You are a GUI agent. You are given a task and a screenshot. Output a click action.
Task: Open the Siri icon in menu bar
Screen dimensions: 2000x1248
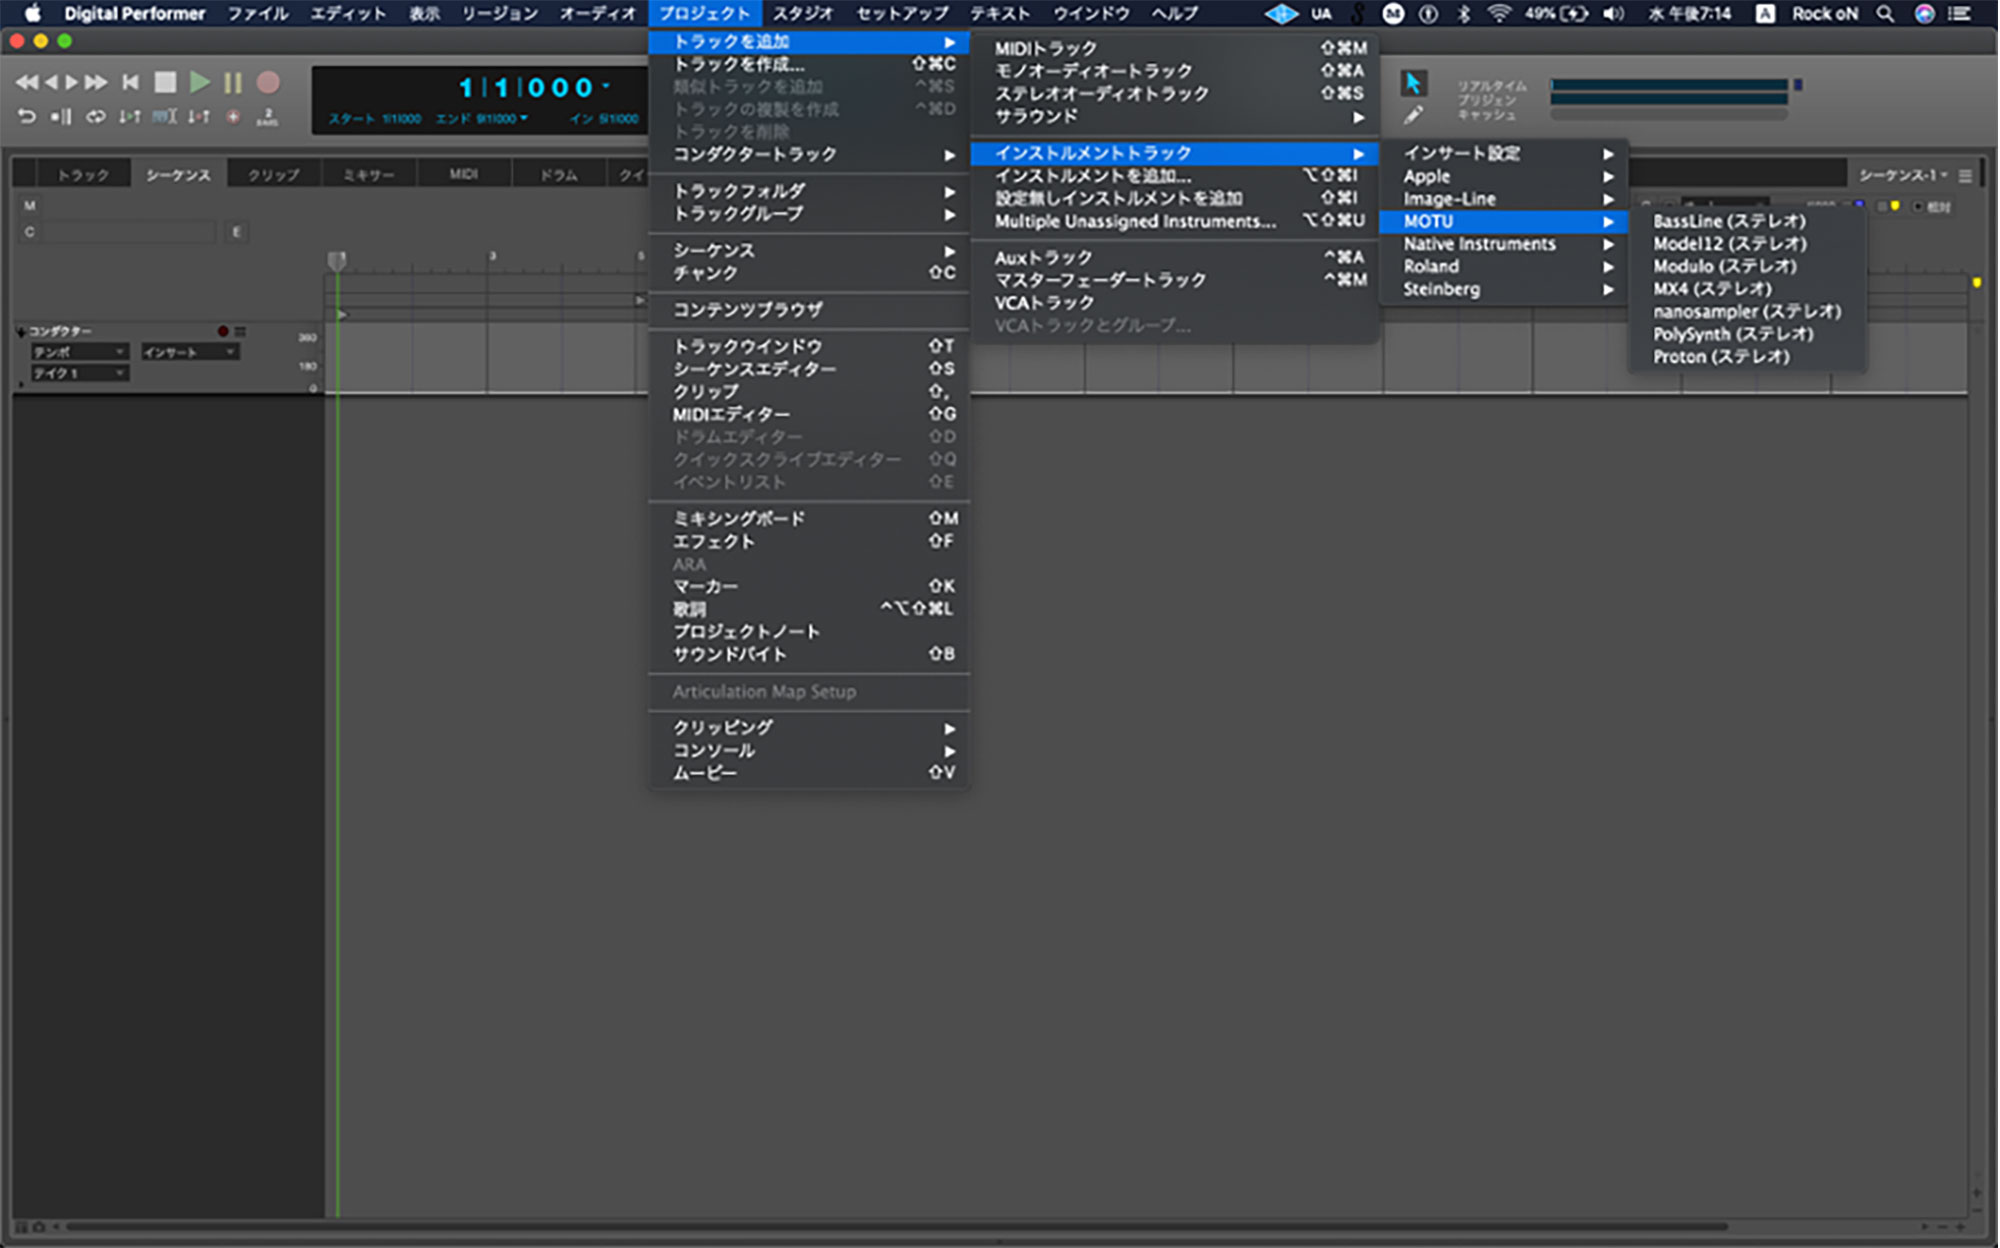click(x=1924, y=13)
